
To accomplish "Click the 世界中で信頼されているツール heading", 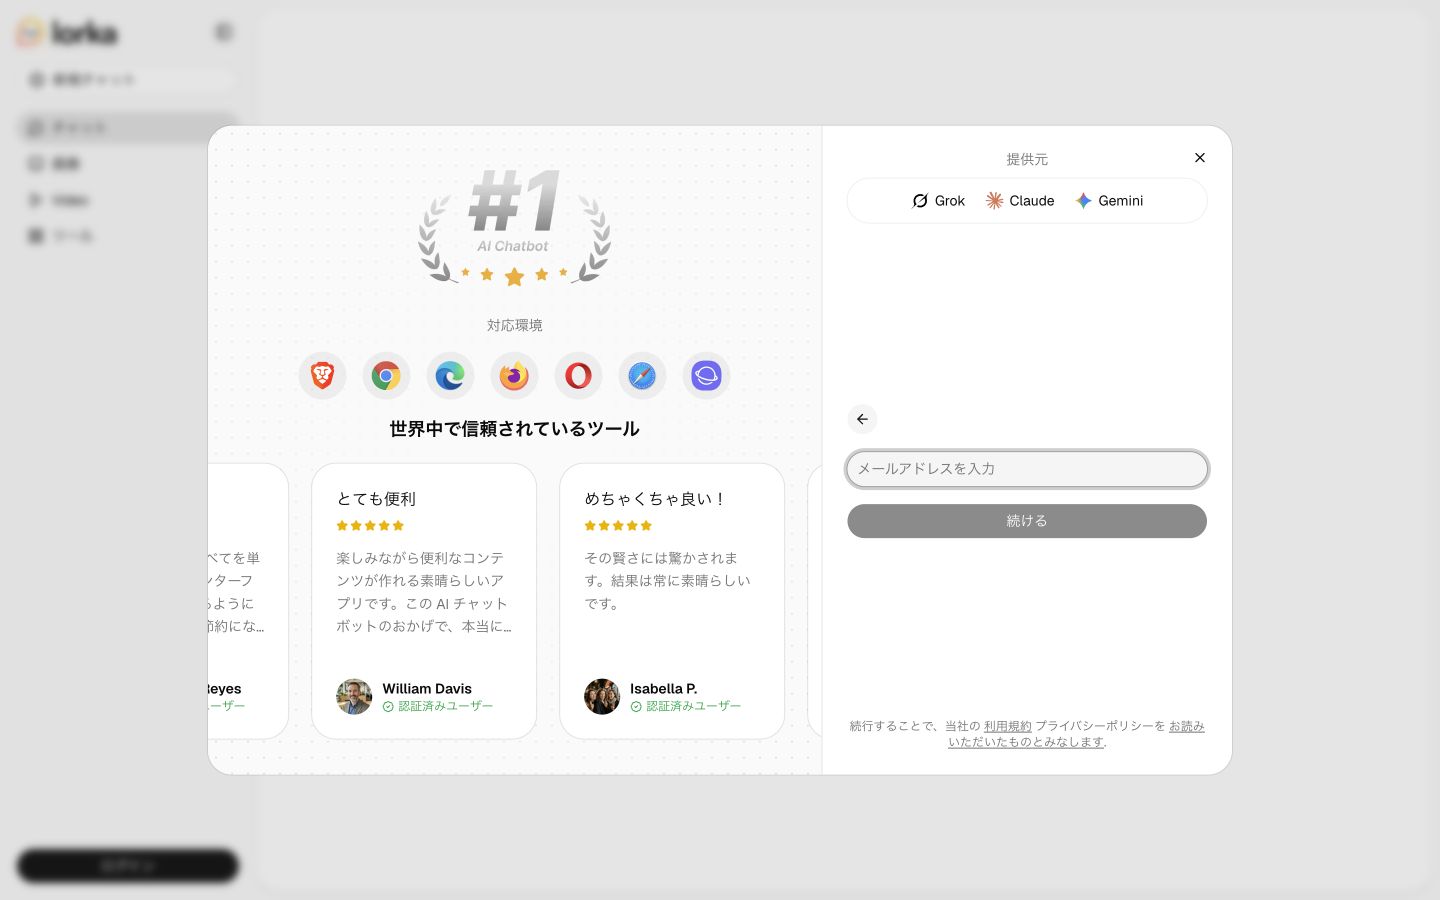I will pos(514,429).
